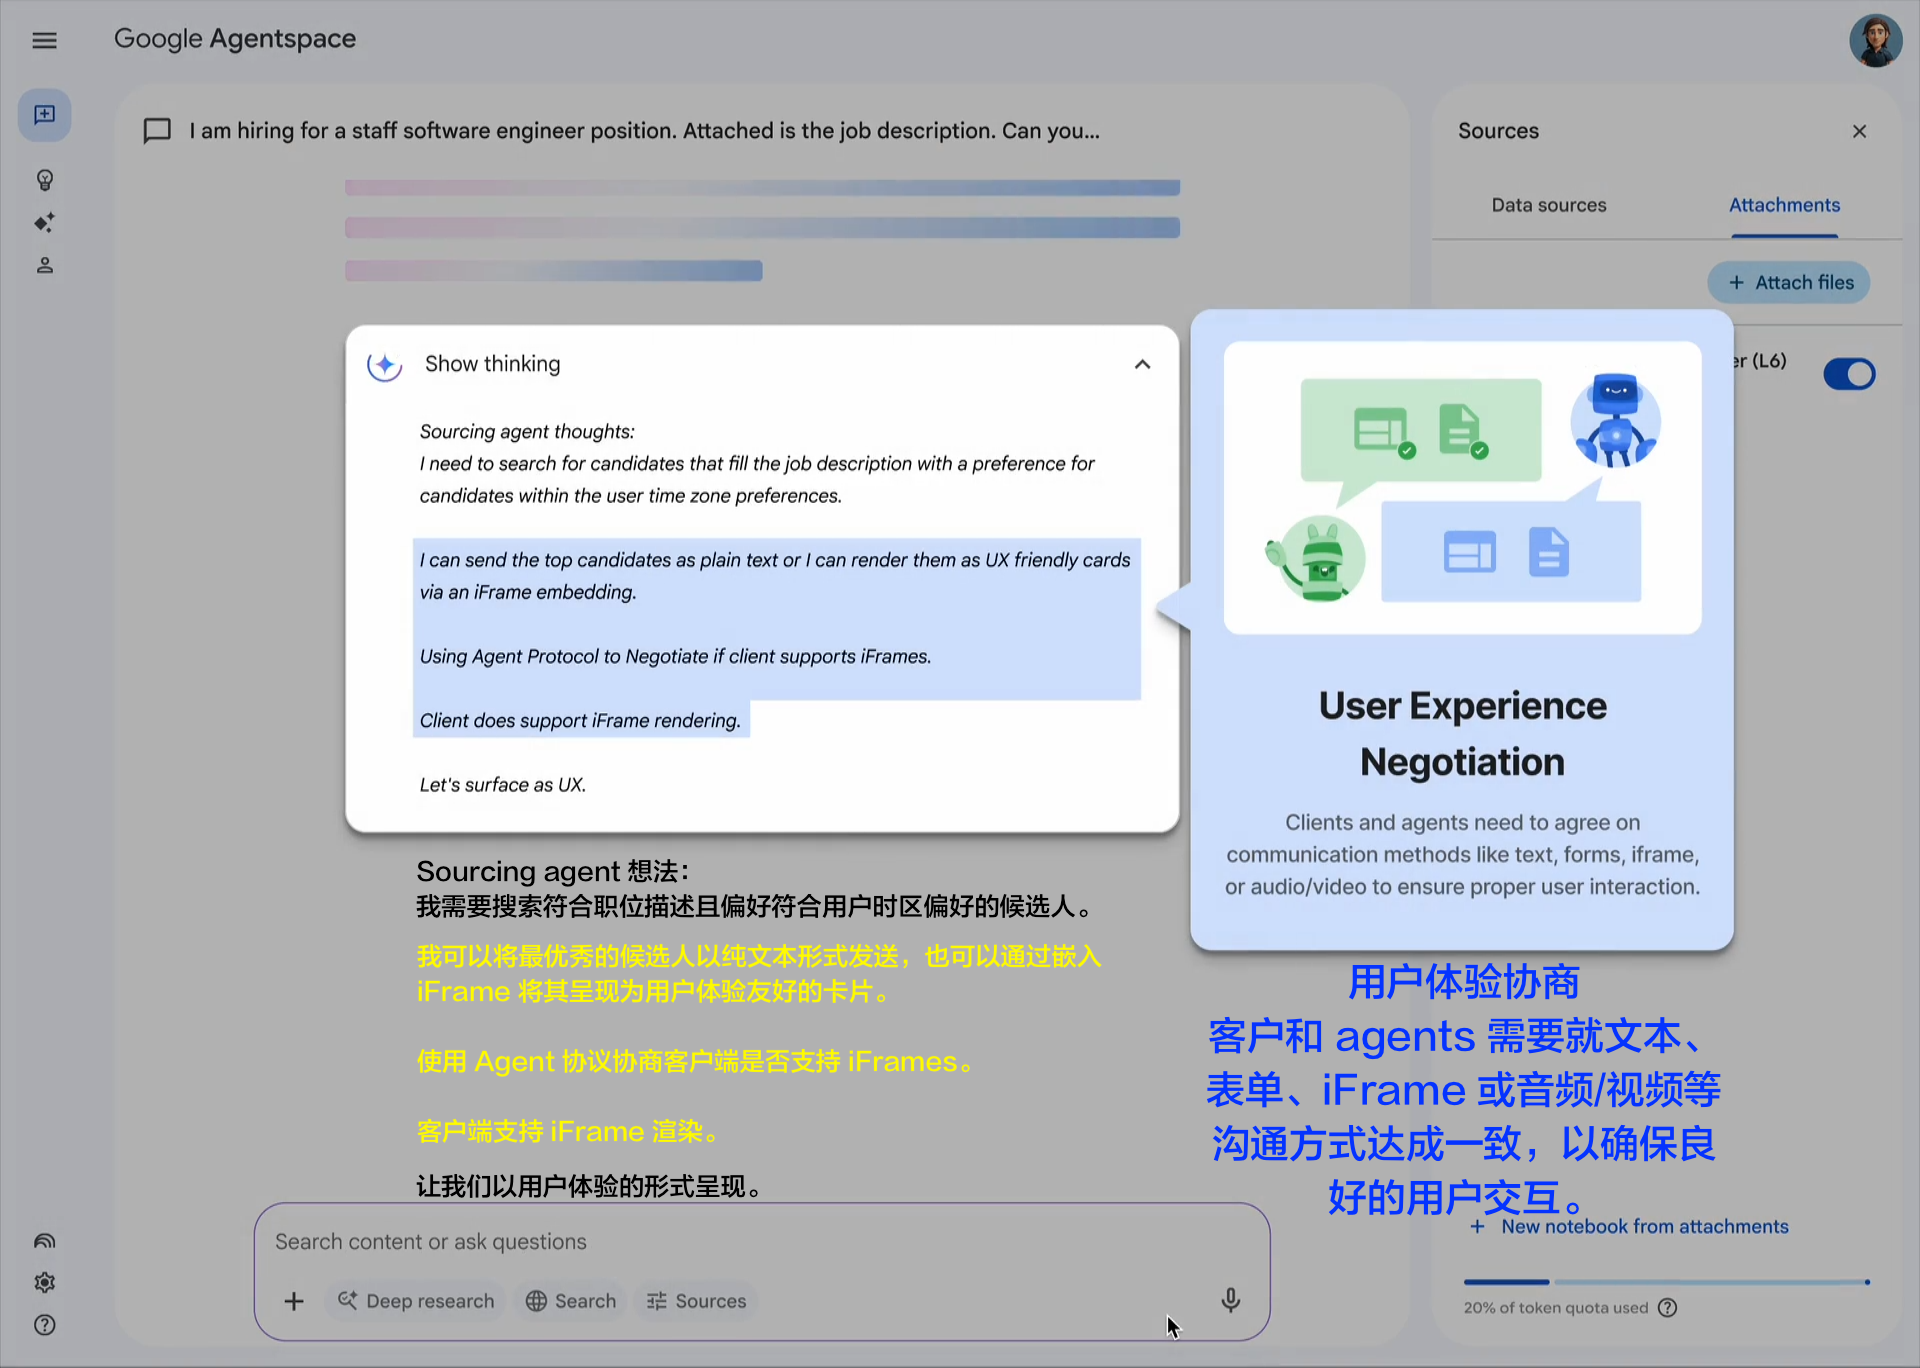This screenshot has width=1920, height=1368.
Task: Toggle Deep research mode chip
Action: tap(416, 1301)
